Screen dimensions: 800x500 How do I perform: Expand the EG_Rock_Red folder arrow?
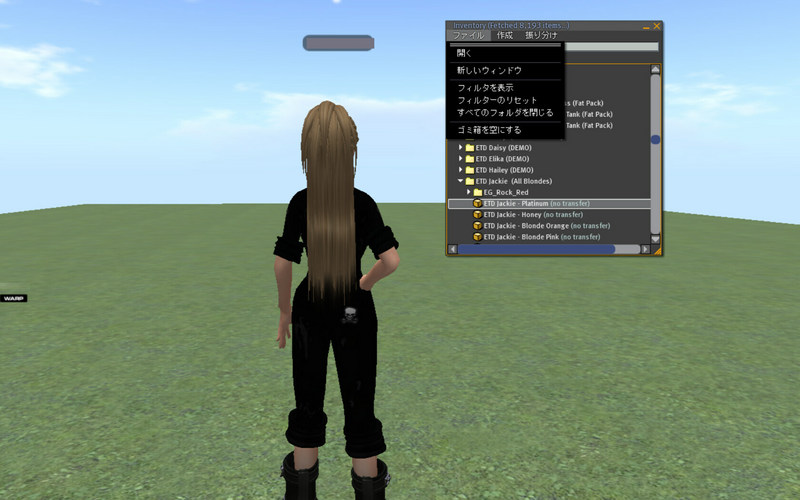pos(468,192)
